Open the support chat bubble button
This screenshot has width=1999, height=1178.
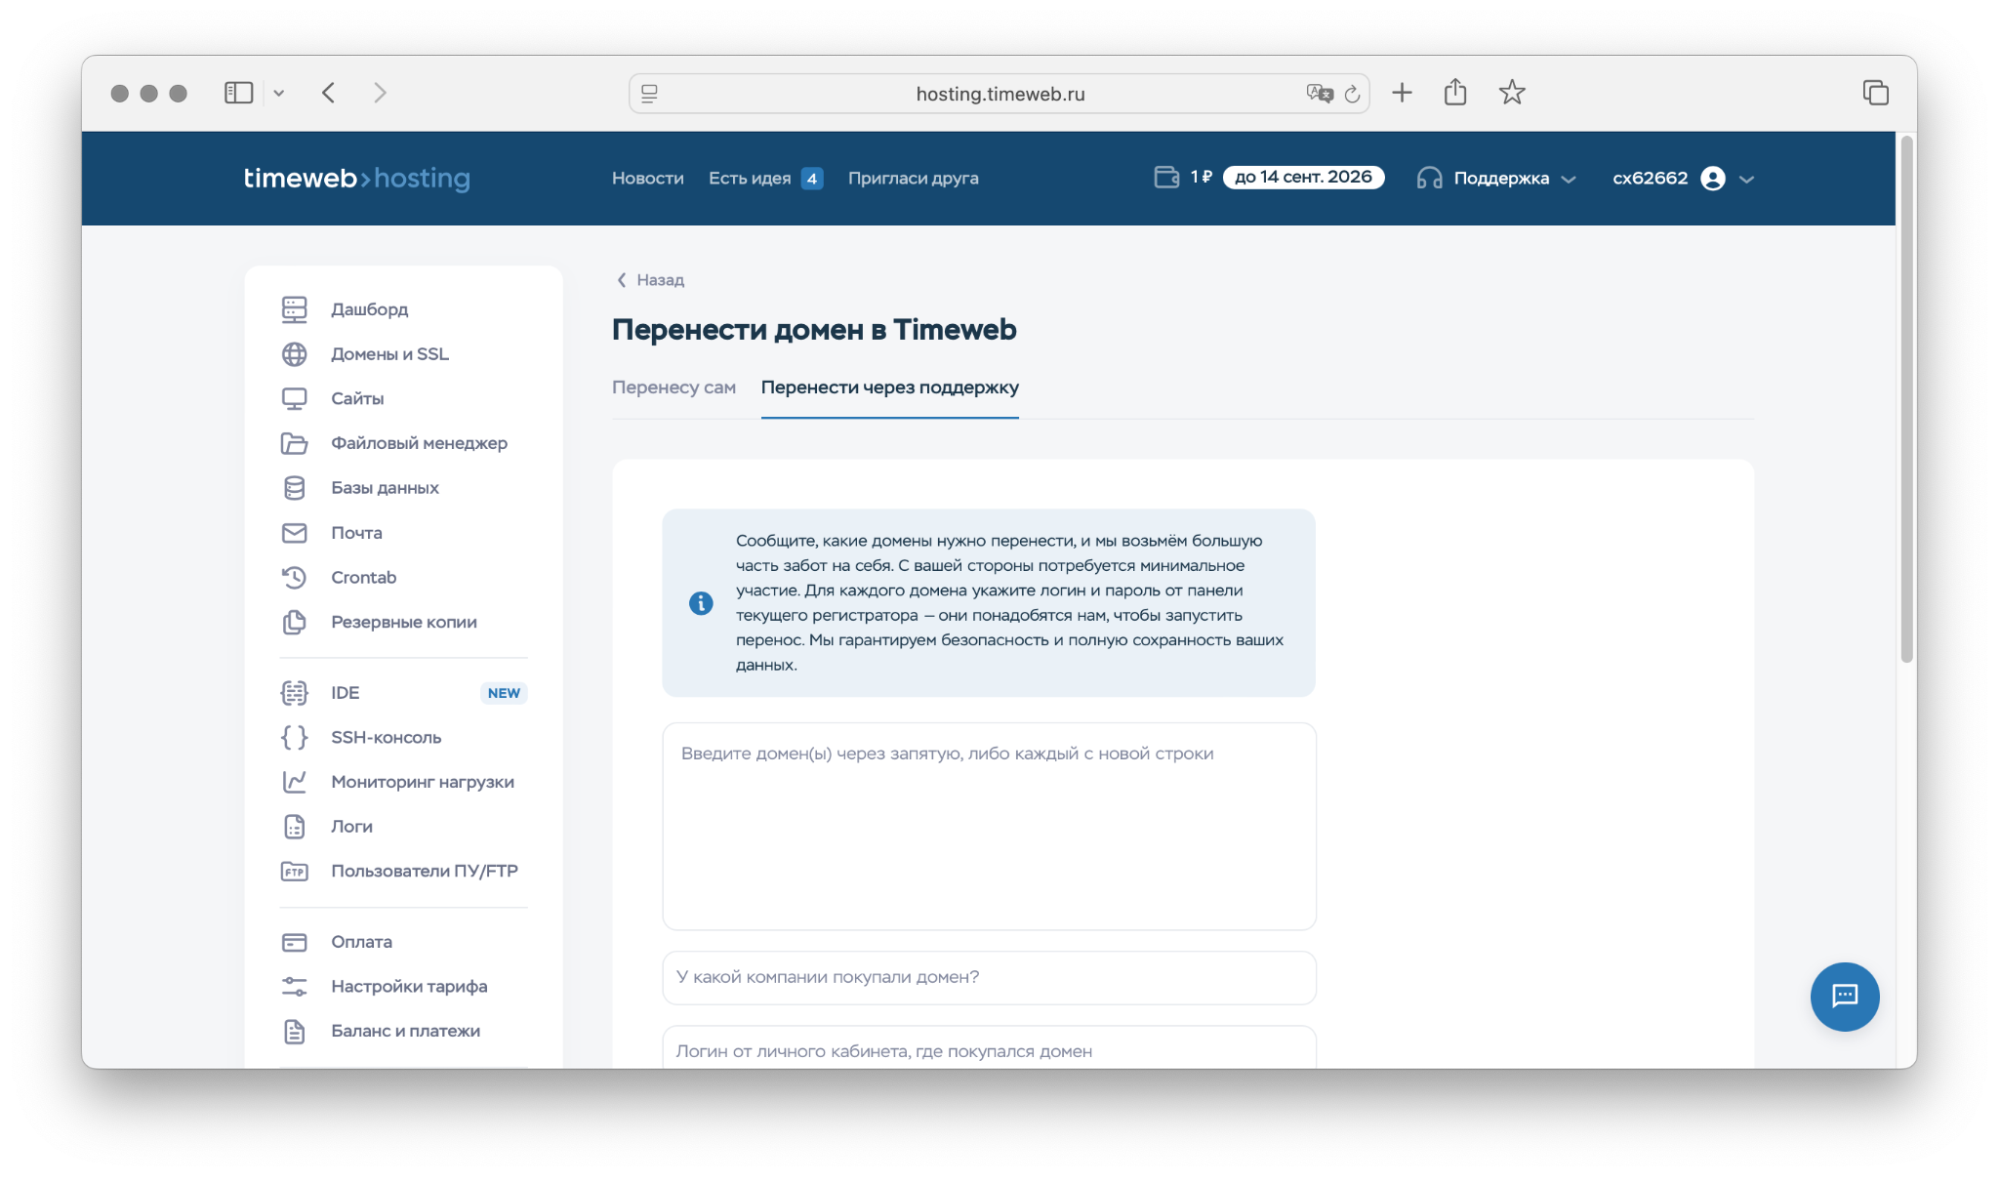coord(1844,996)
